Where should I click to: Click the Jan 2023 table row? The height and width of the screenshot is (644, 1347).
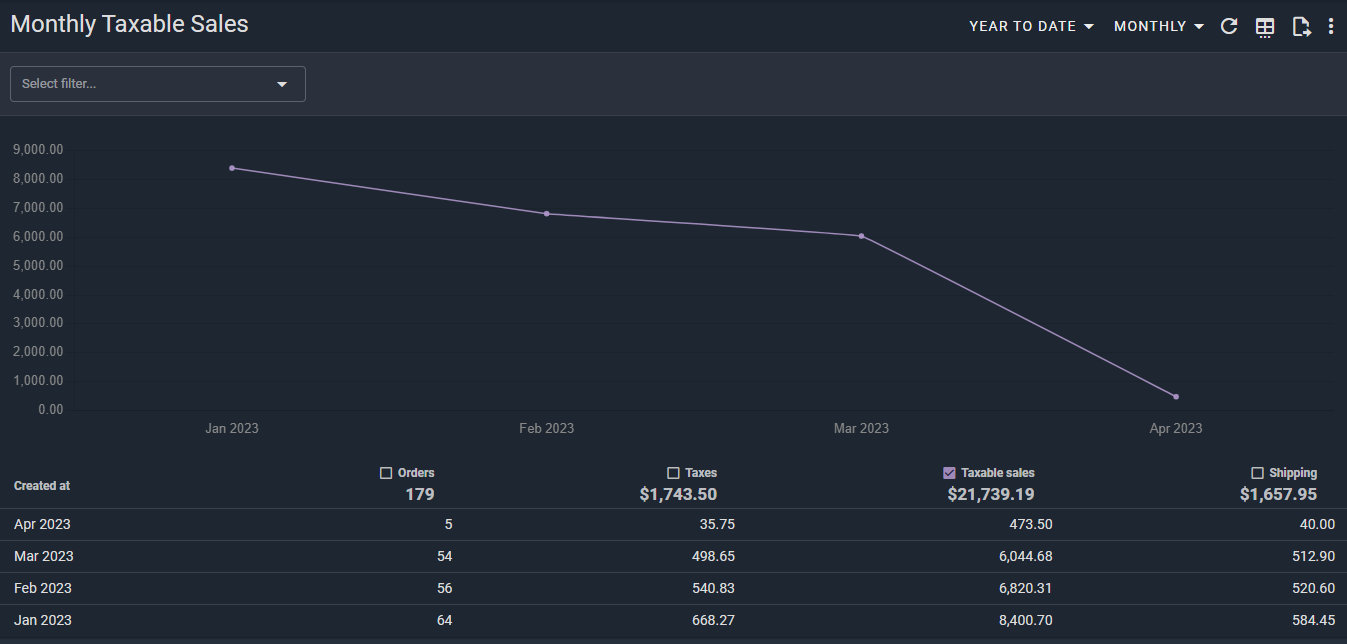(x=42, y=620)
